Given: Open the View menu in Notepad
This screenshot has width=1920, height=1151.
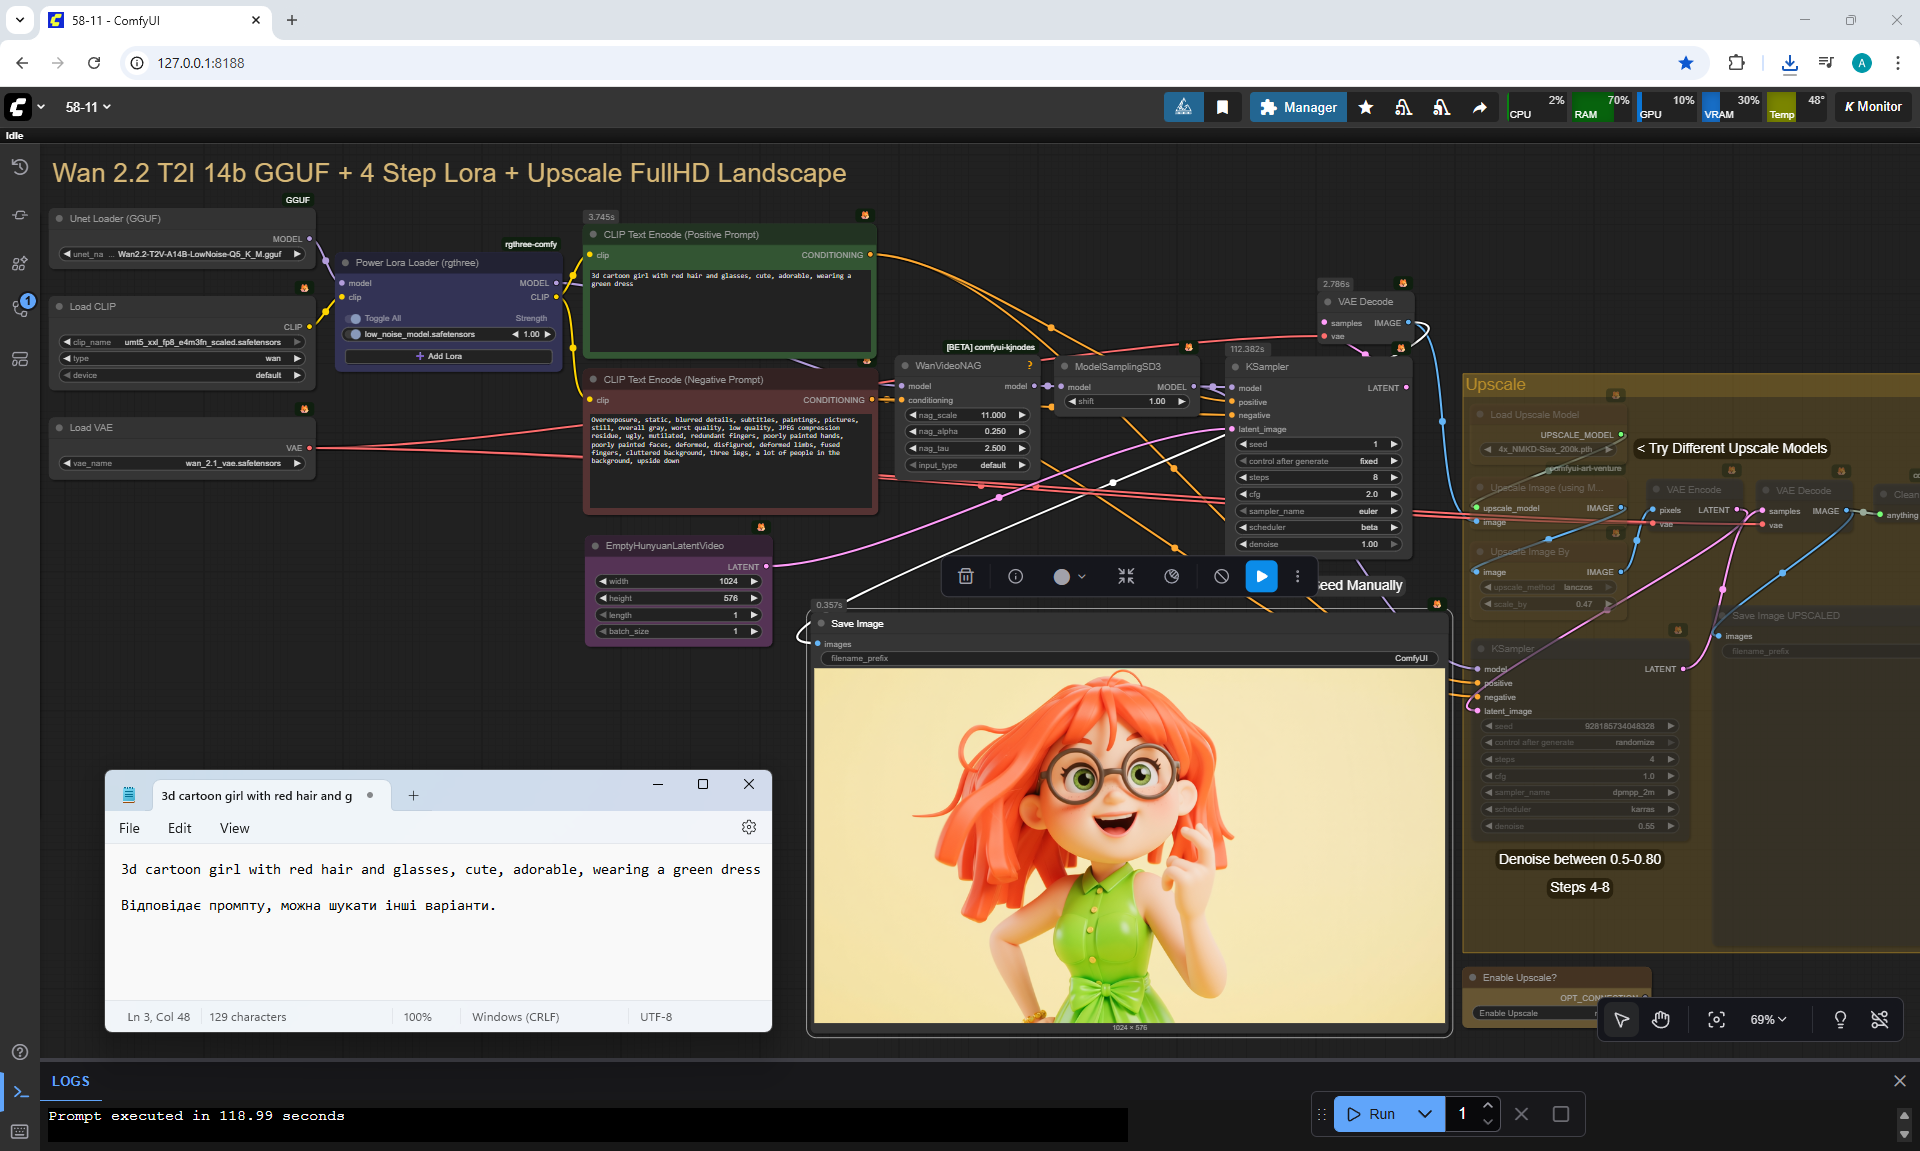Looking at the screenshot, I should tap(234, 828).
